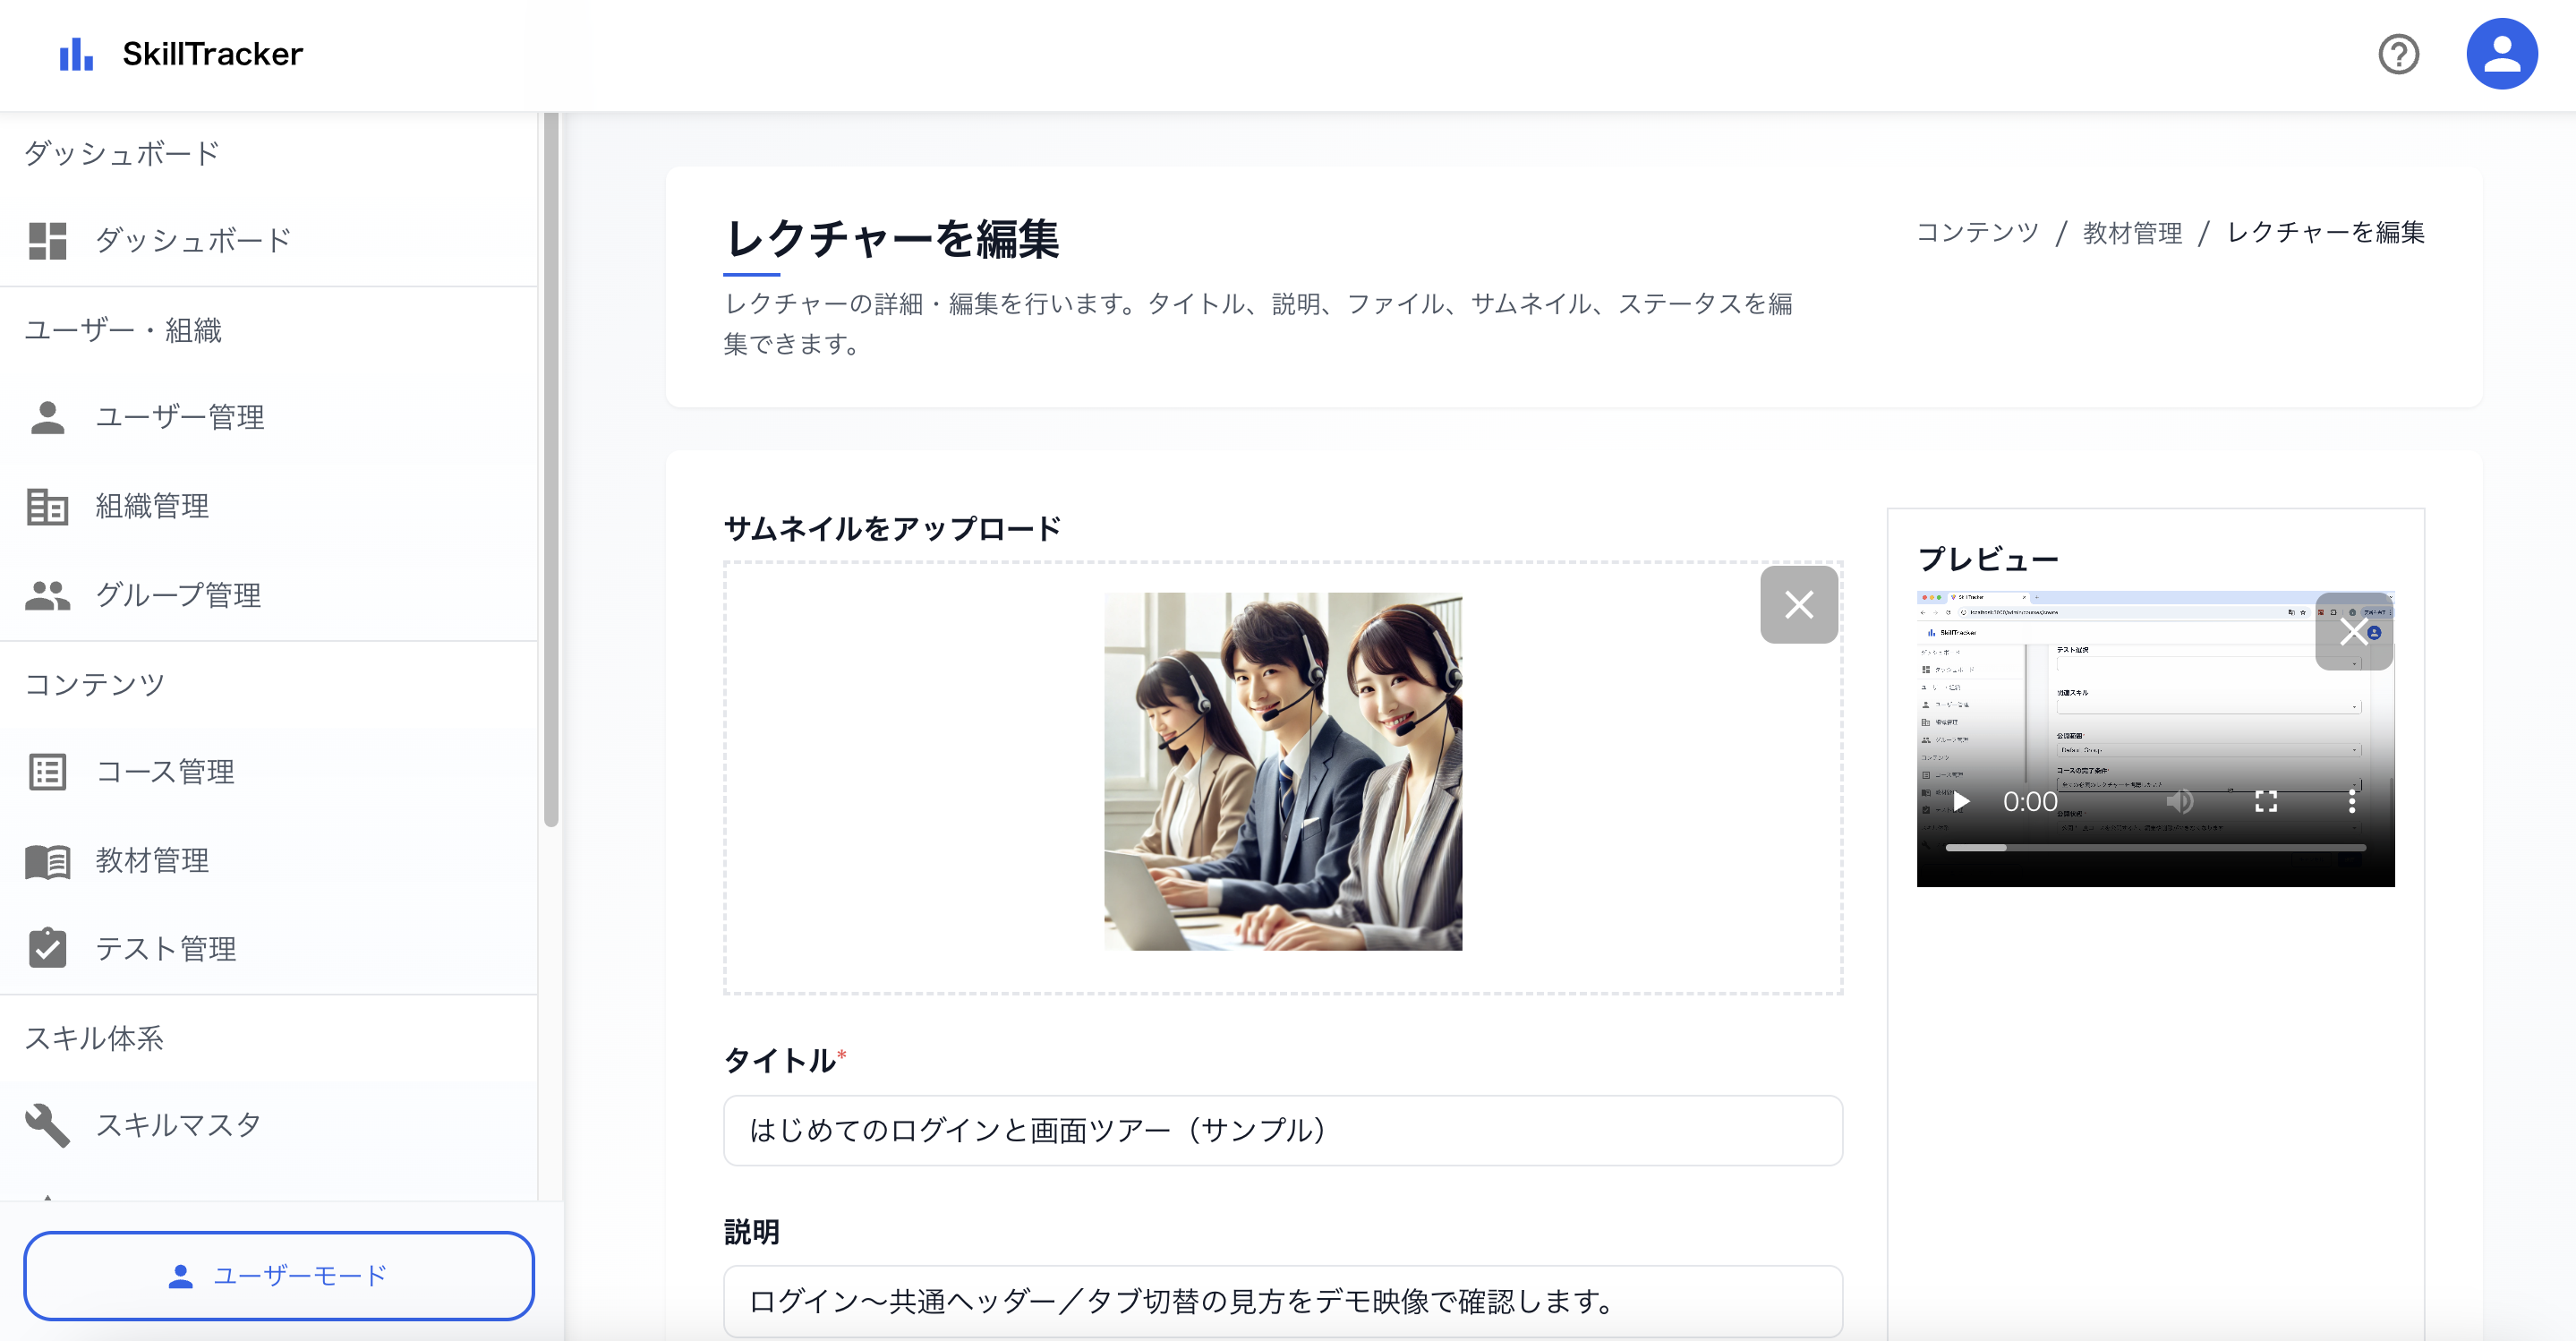Screen dimensions: 2576x1341
Task: Click the グループ管理 people icon
Action: [47, 596]
